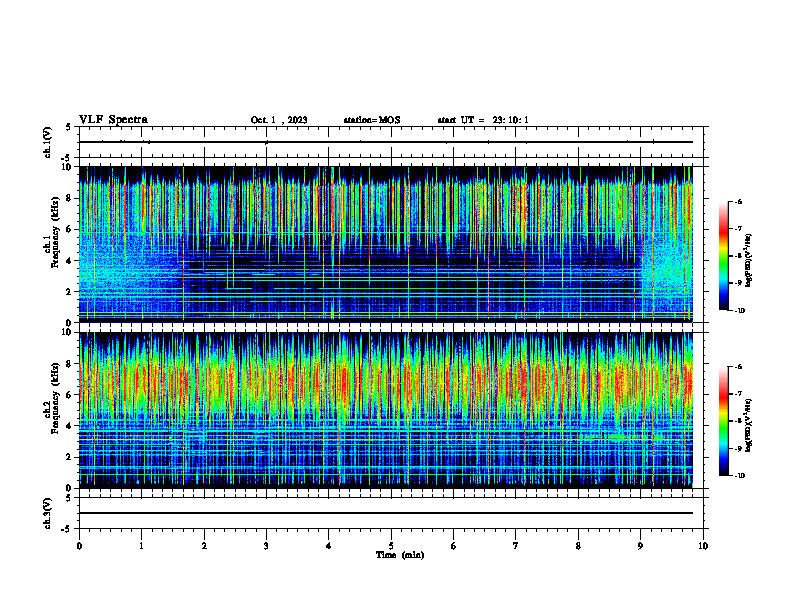Click the "Time (min)" axis label
The width and height of the screenshot is (792, 612).
400,555
